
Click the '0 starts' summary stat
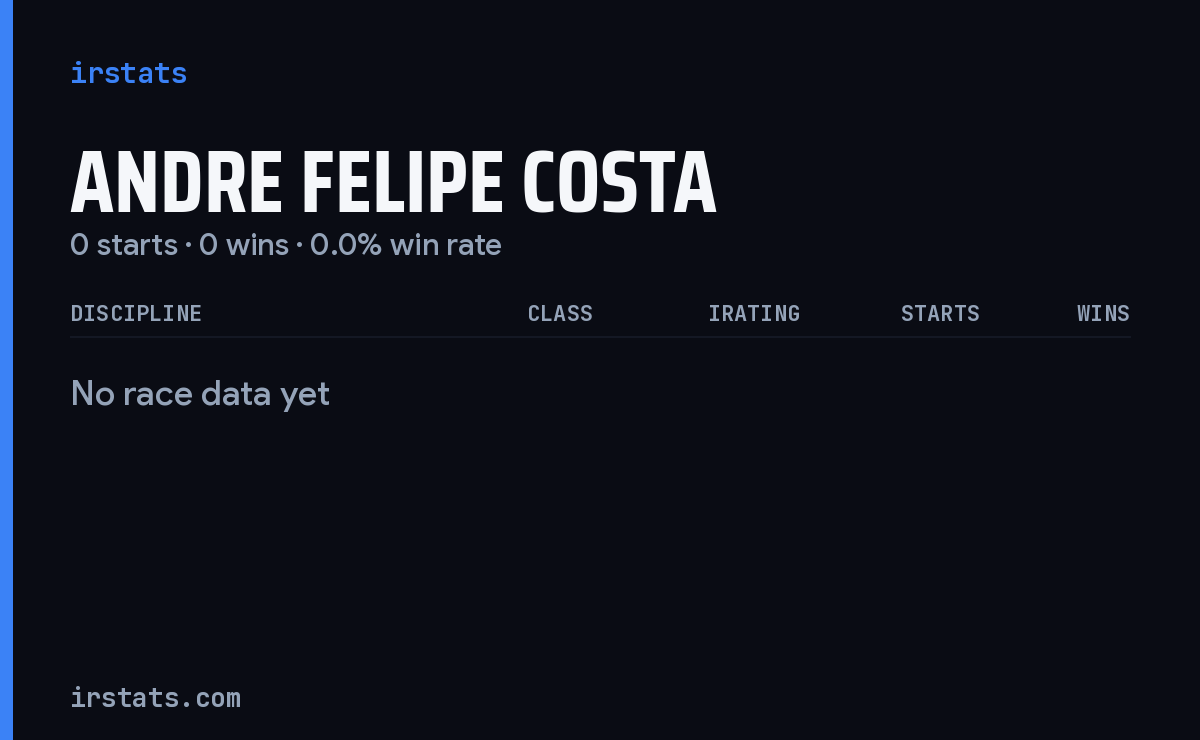tap(124, 244)
